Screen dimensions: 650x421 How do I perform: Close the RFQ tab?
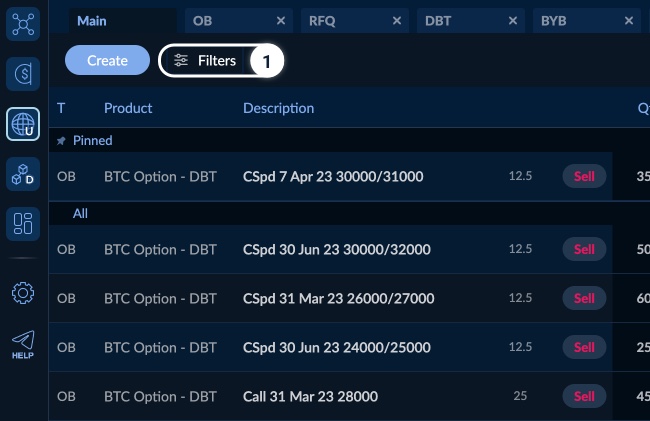click(x=397, y=20)
